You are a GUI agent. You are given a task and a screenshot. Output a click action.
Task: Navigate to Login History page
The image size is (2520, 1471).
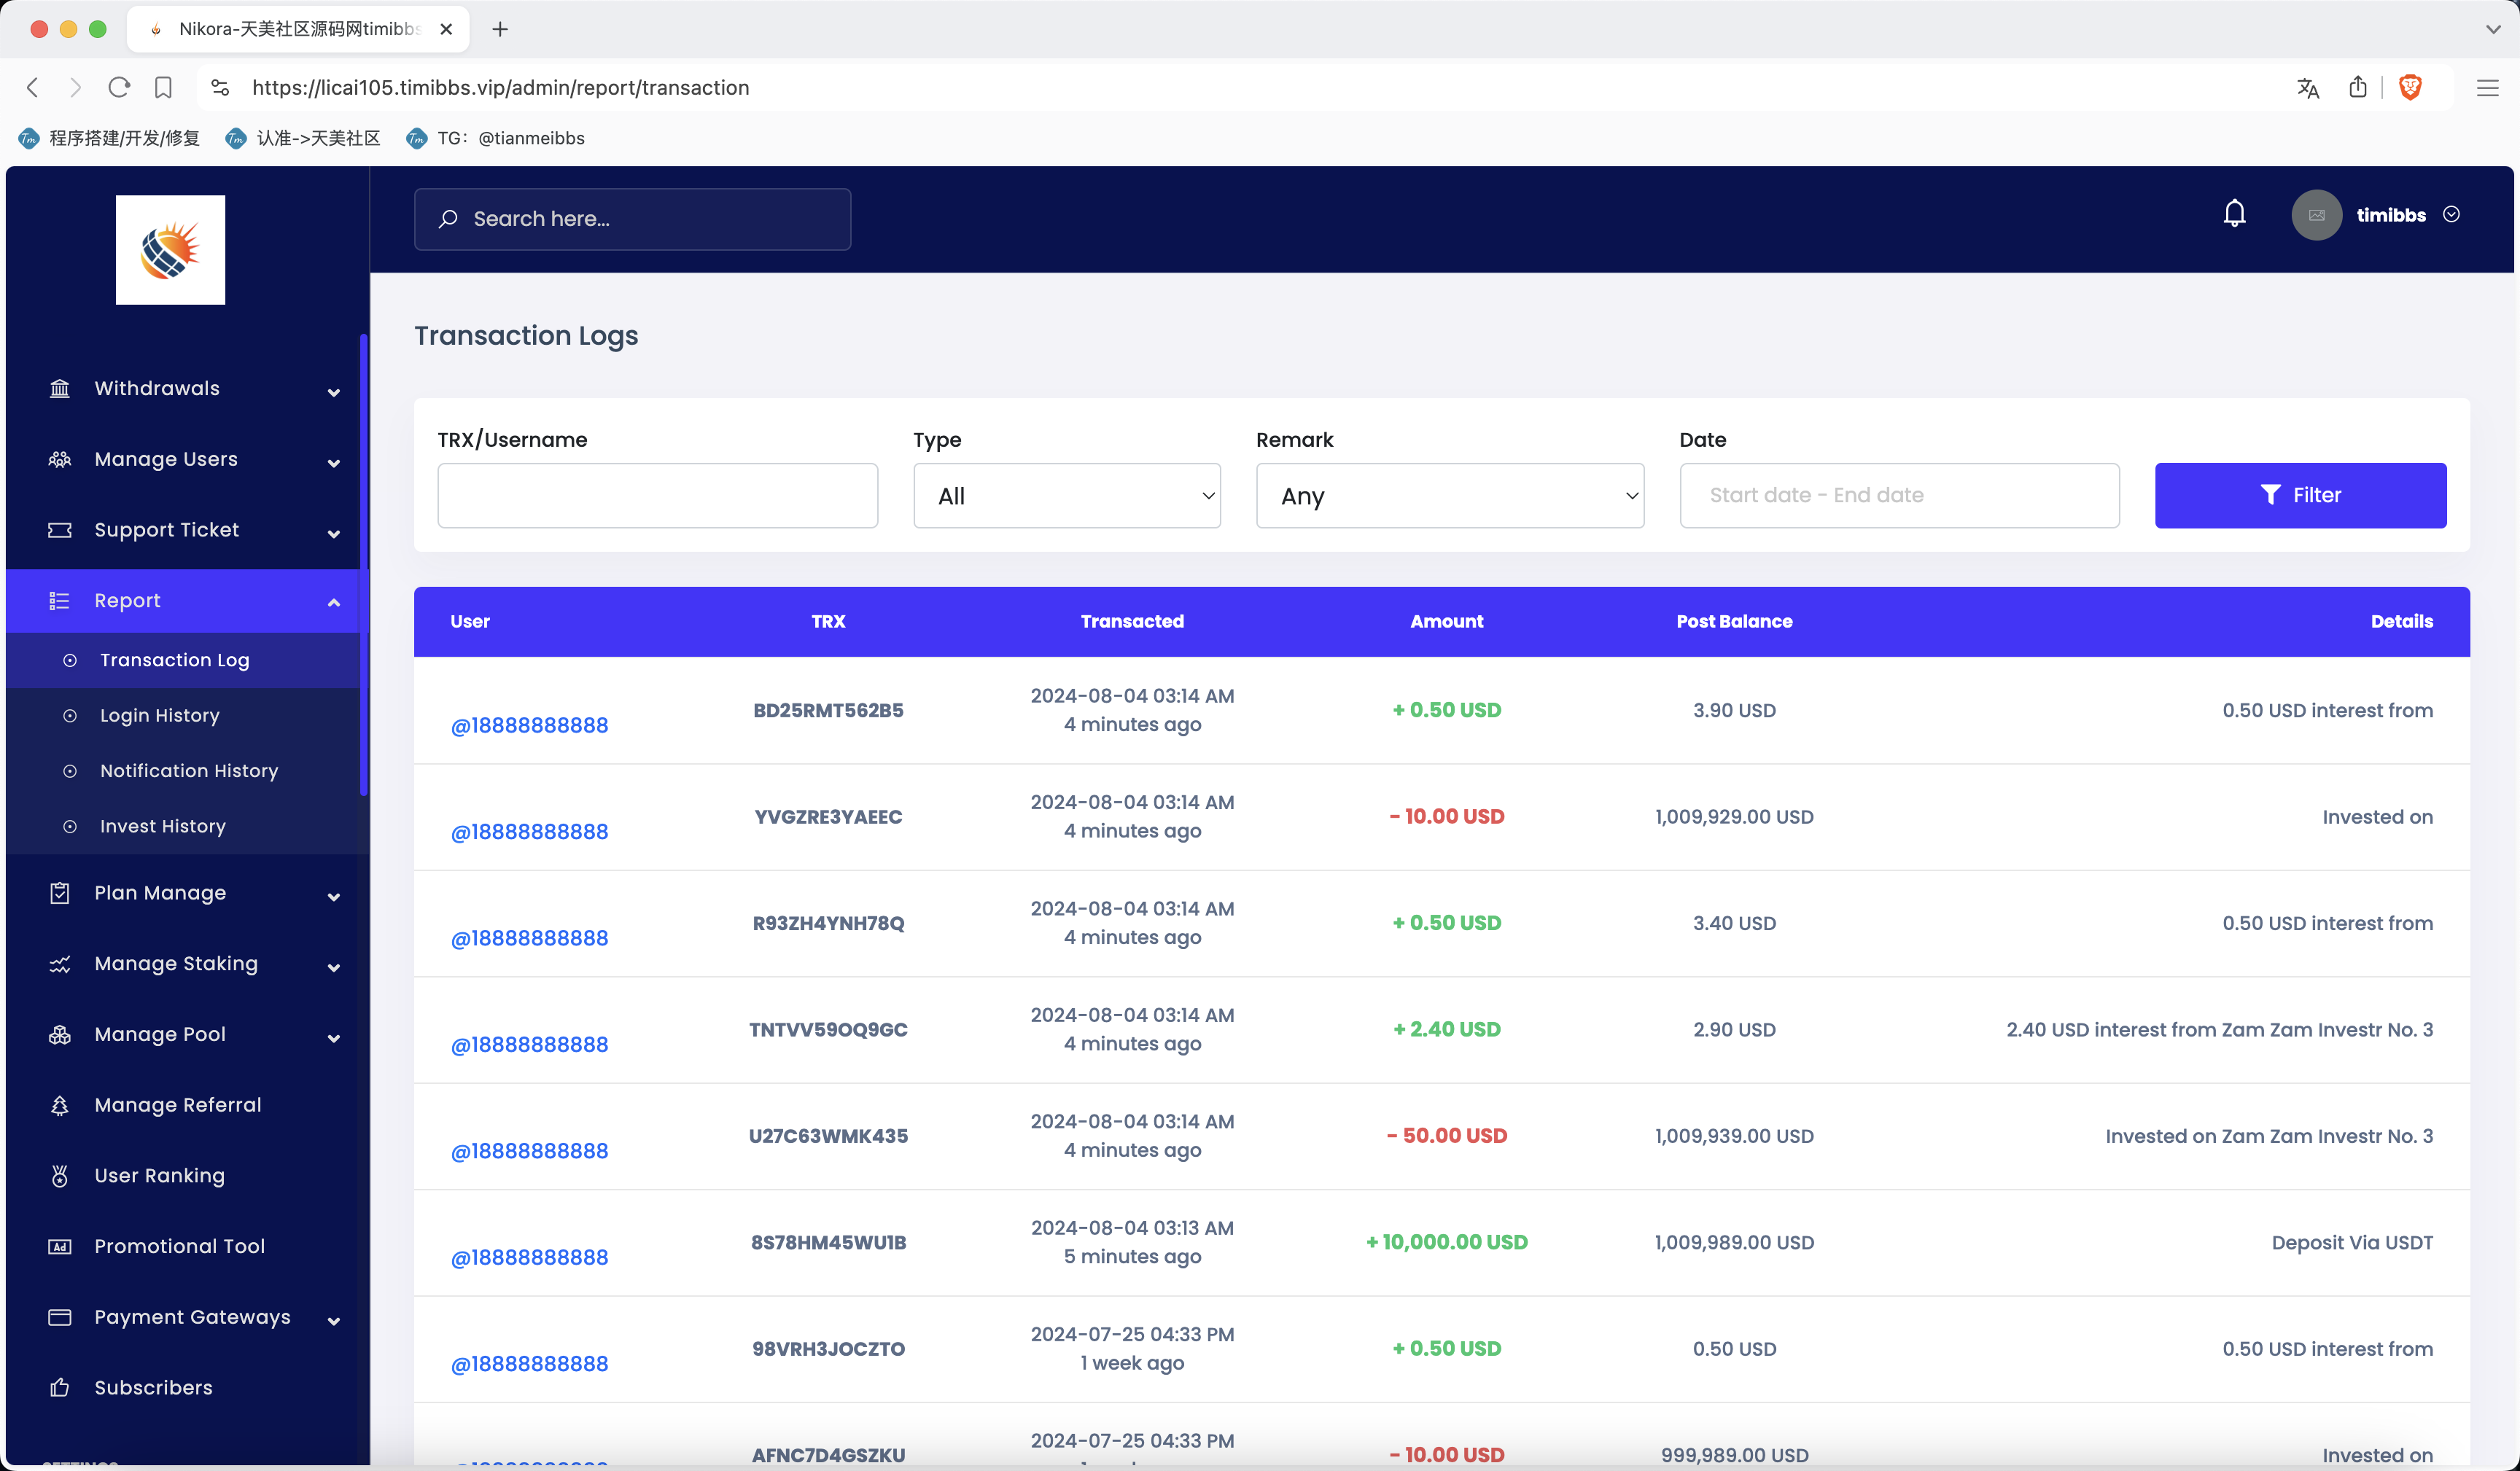pyautogui.click(x=160, y=714)
